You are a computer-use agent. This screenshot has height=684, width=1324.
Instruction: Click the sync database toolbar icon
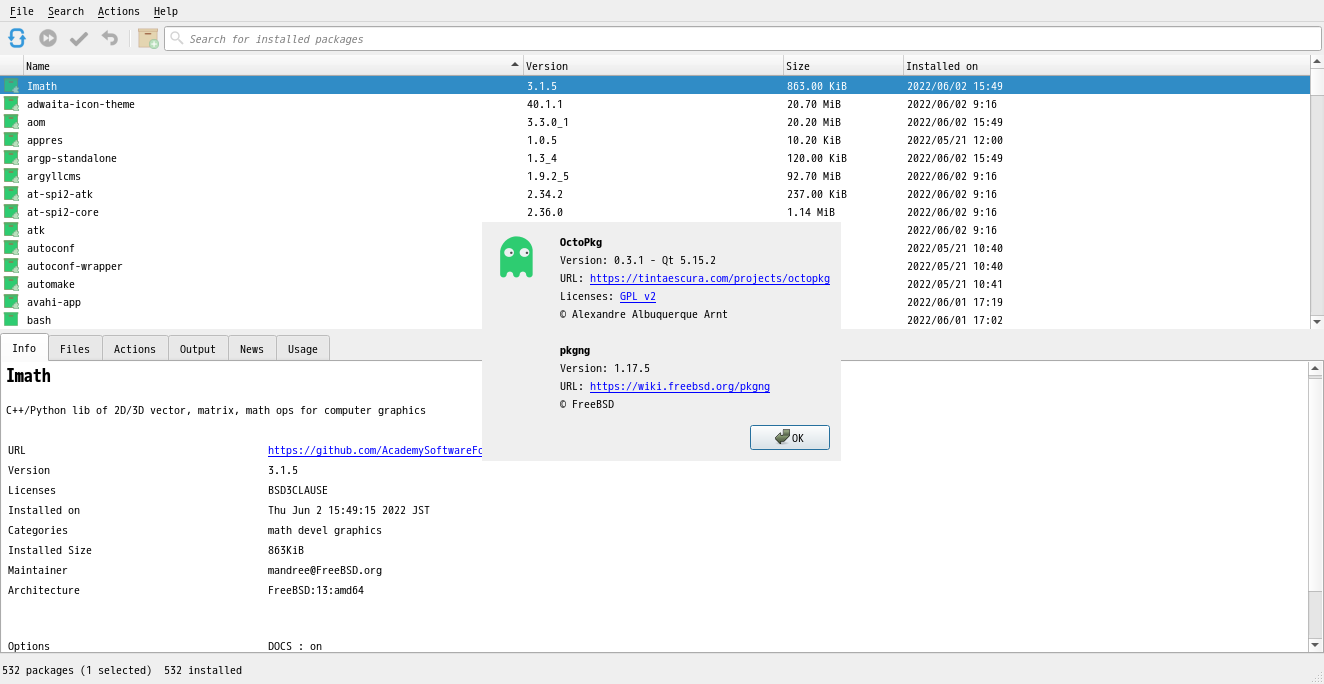[17, 38]
